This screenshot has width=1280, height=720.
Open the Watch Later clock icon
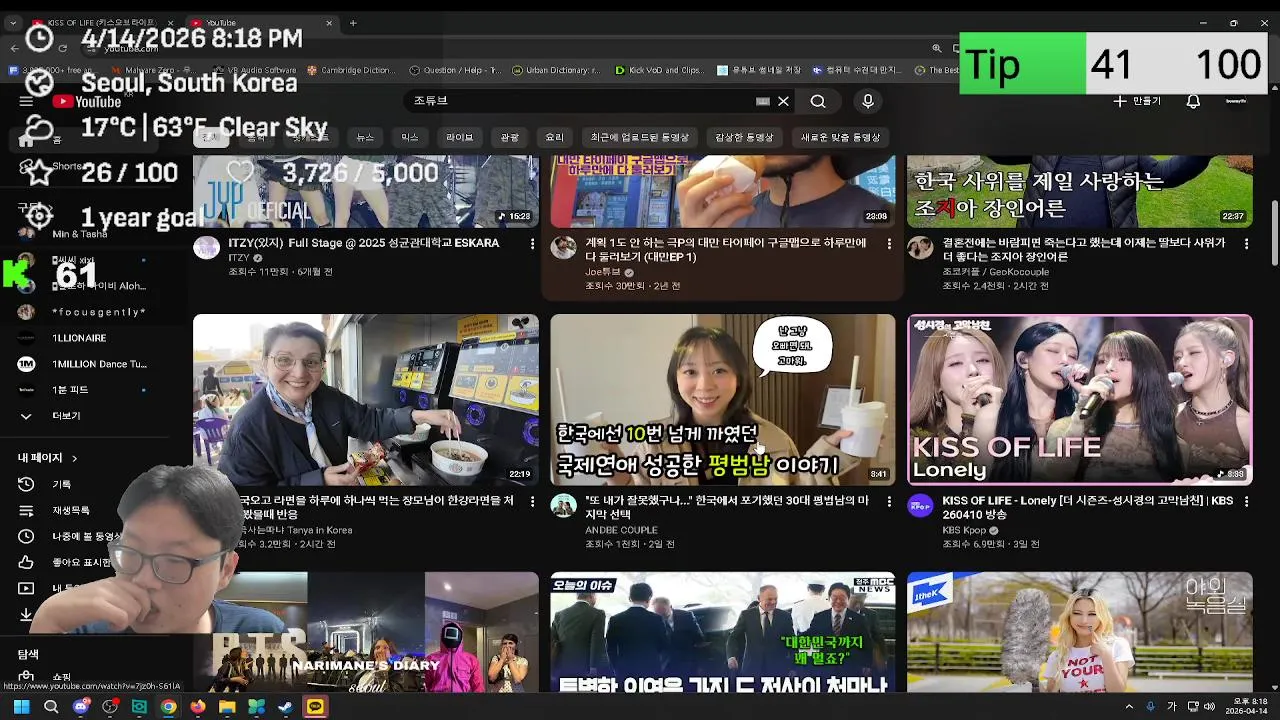click(26, 537)
